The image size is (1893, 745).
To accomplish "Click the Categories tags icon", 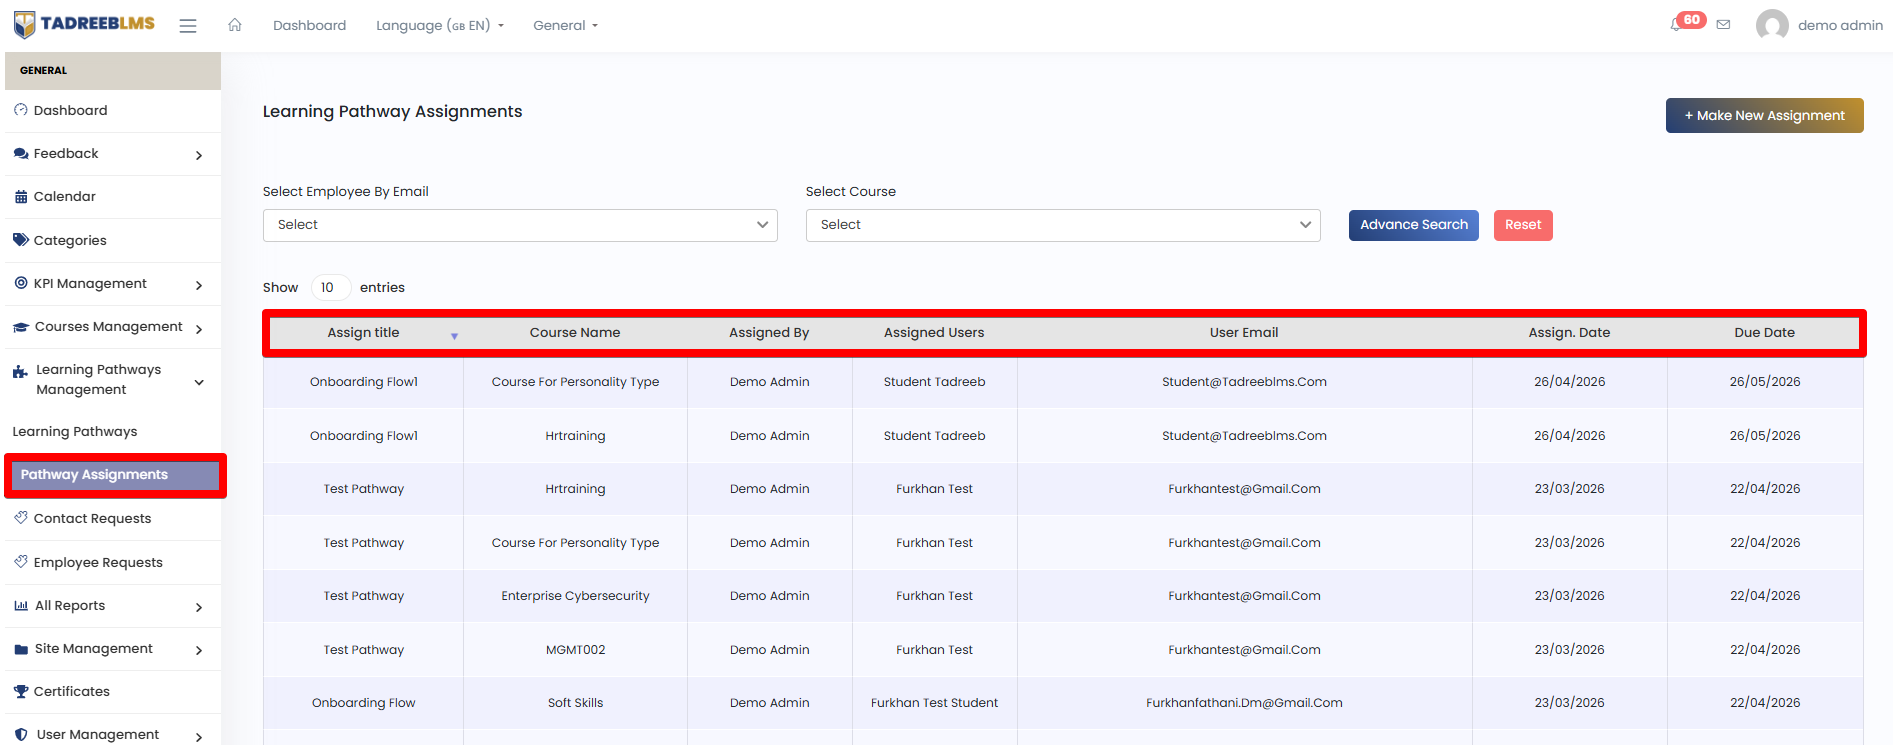I will point(21,240).
